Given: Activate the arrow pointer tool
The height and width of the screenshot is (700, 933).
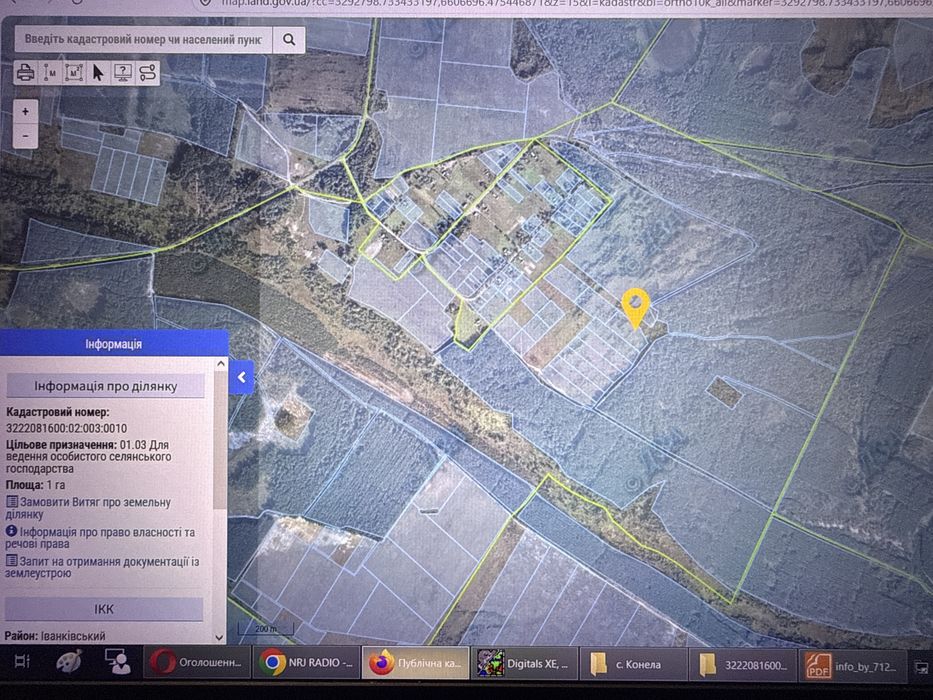Looking at the screenshot, I should 98,73.
